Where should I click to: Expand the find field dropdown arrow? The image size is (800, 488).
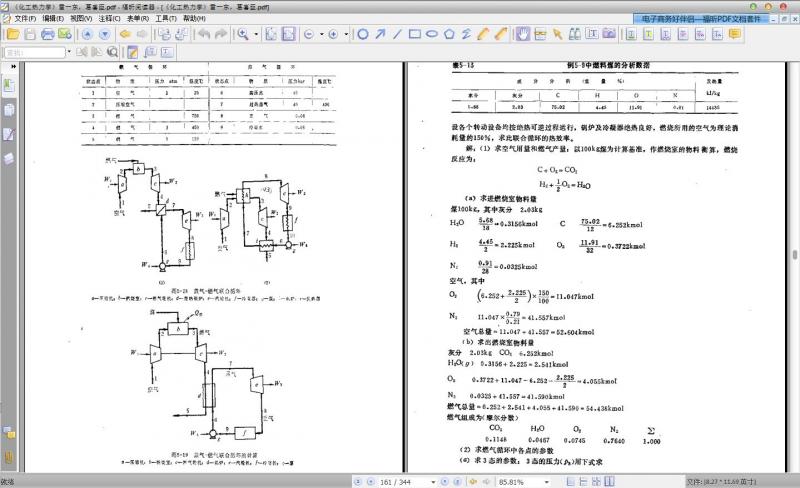(x=68, y=52)
